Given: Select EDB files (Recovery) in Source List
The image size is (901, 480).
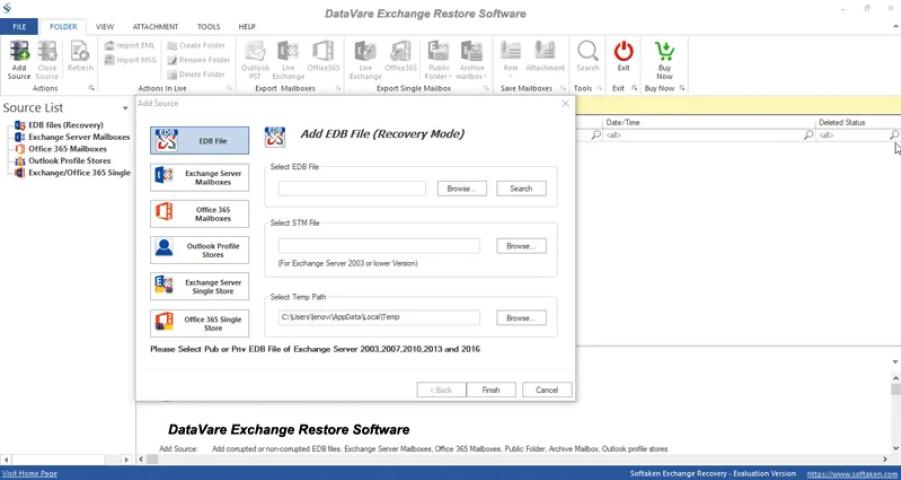Looking at the screenshot, I should click(x=64, y=125).
